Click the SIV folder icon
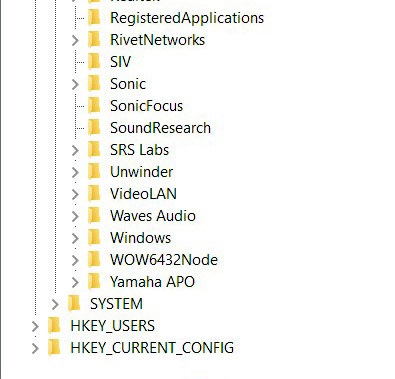 [x=94, y=61]
